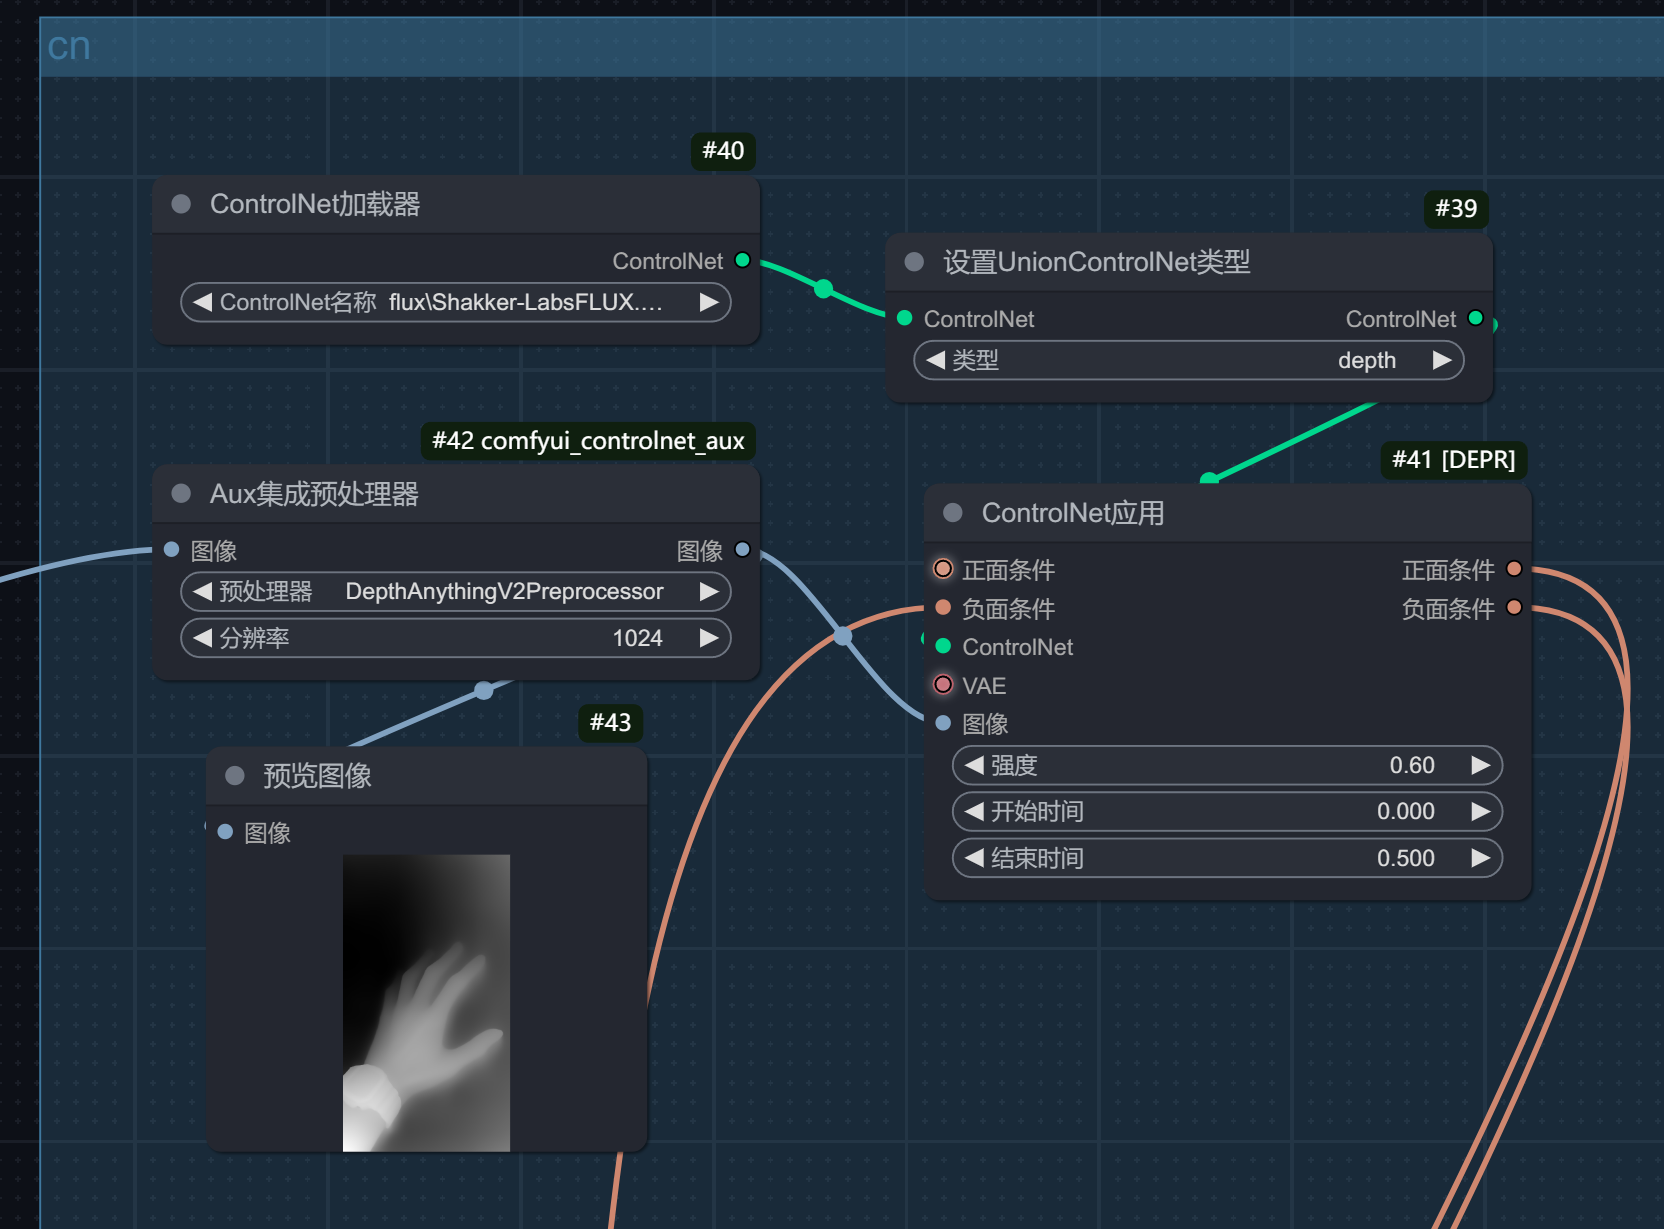Viewport: 1664px width, 1229px height.
Task: Click the #43 node ID badge
Action: pyautogui.click(x=610, y=723)
